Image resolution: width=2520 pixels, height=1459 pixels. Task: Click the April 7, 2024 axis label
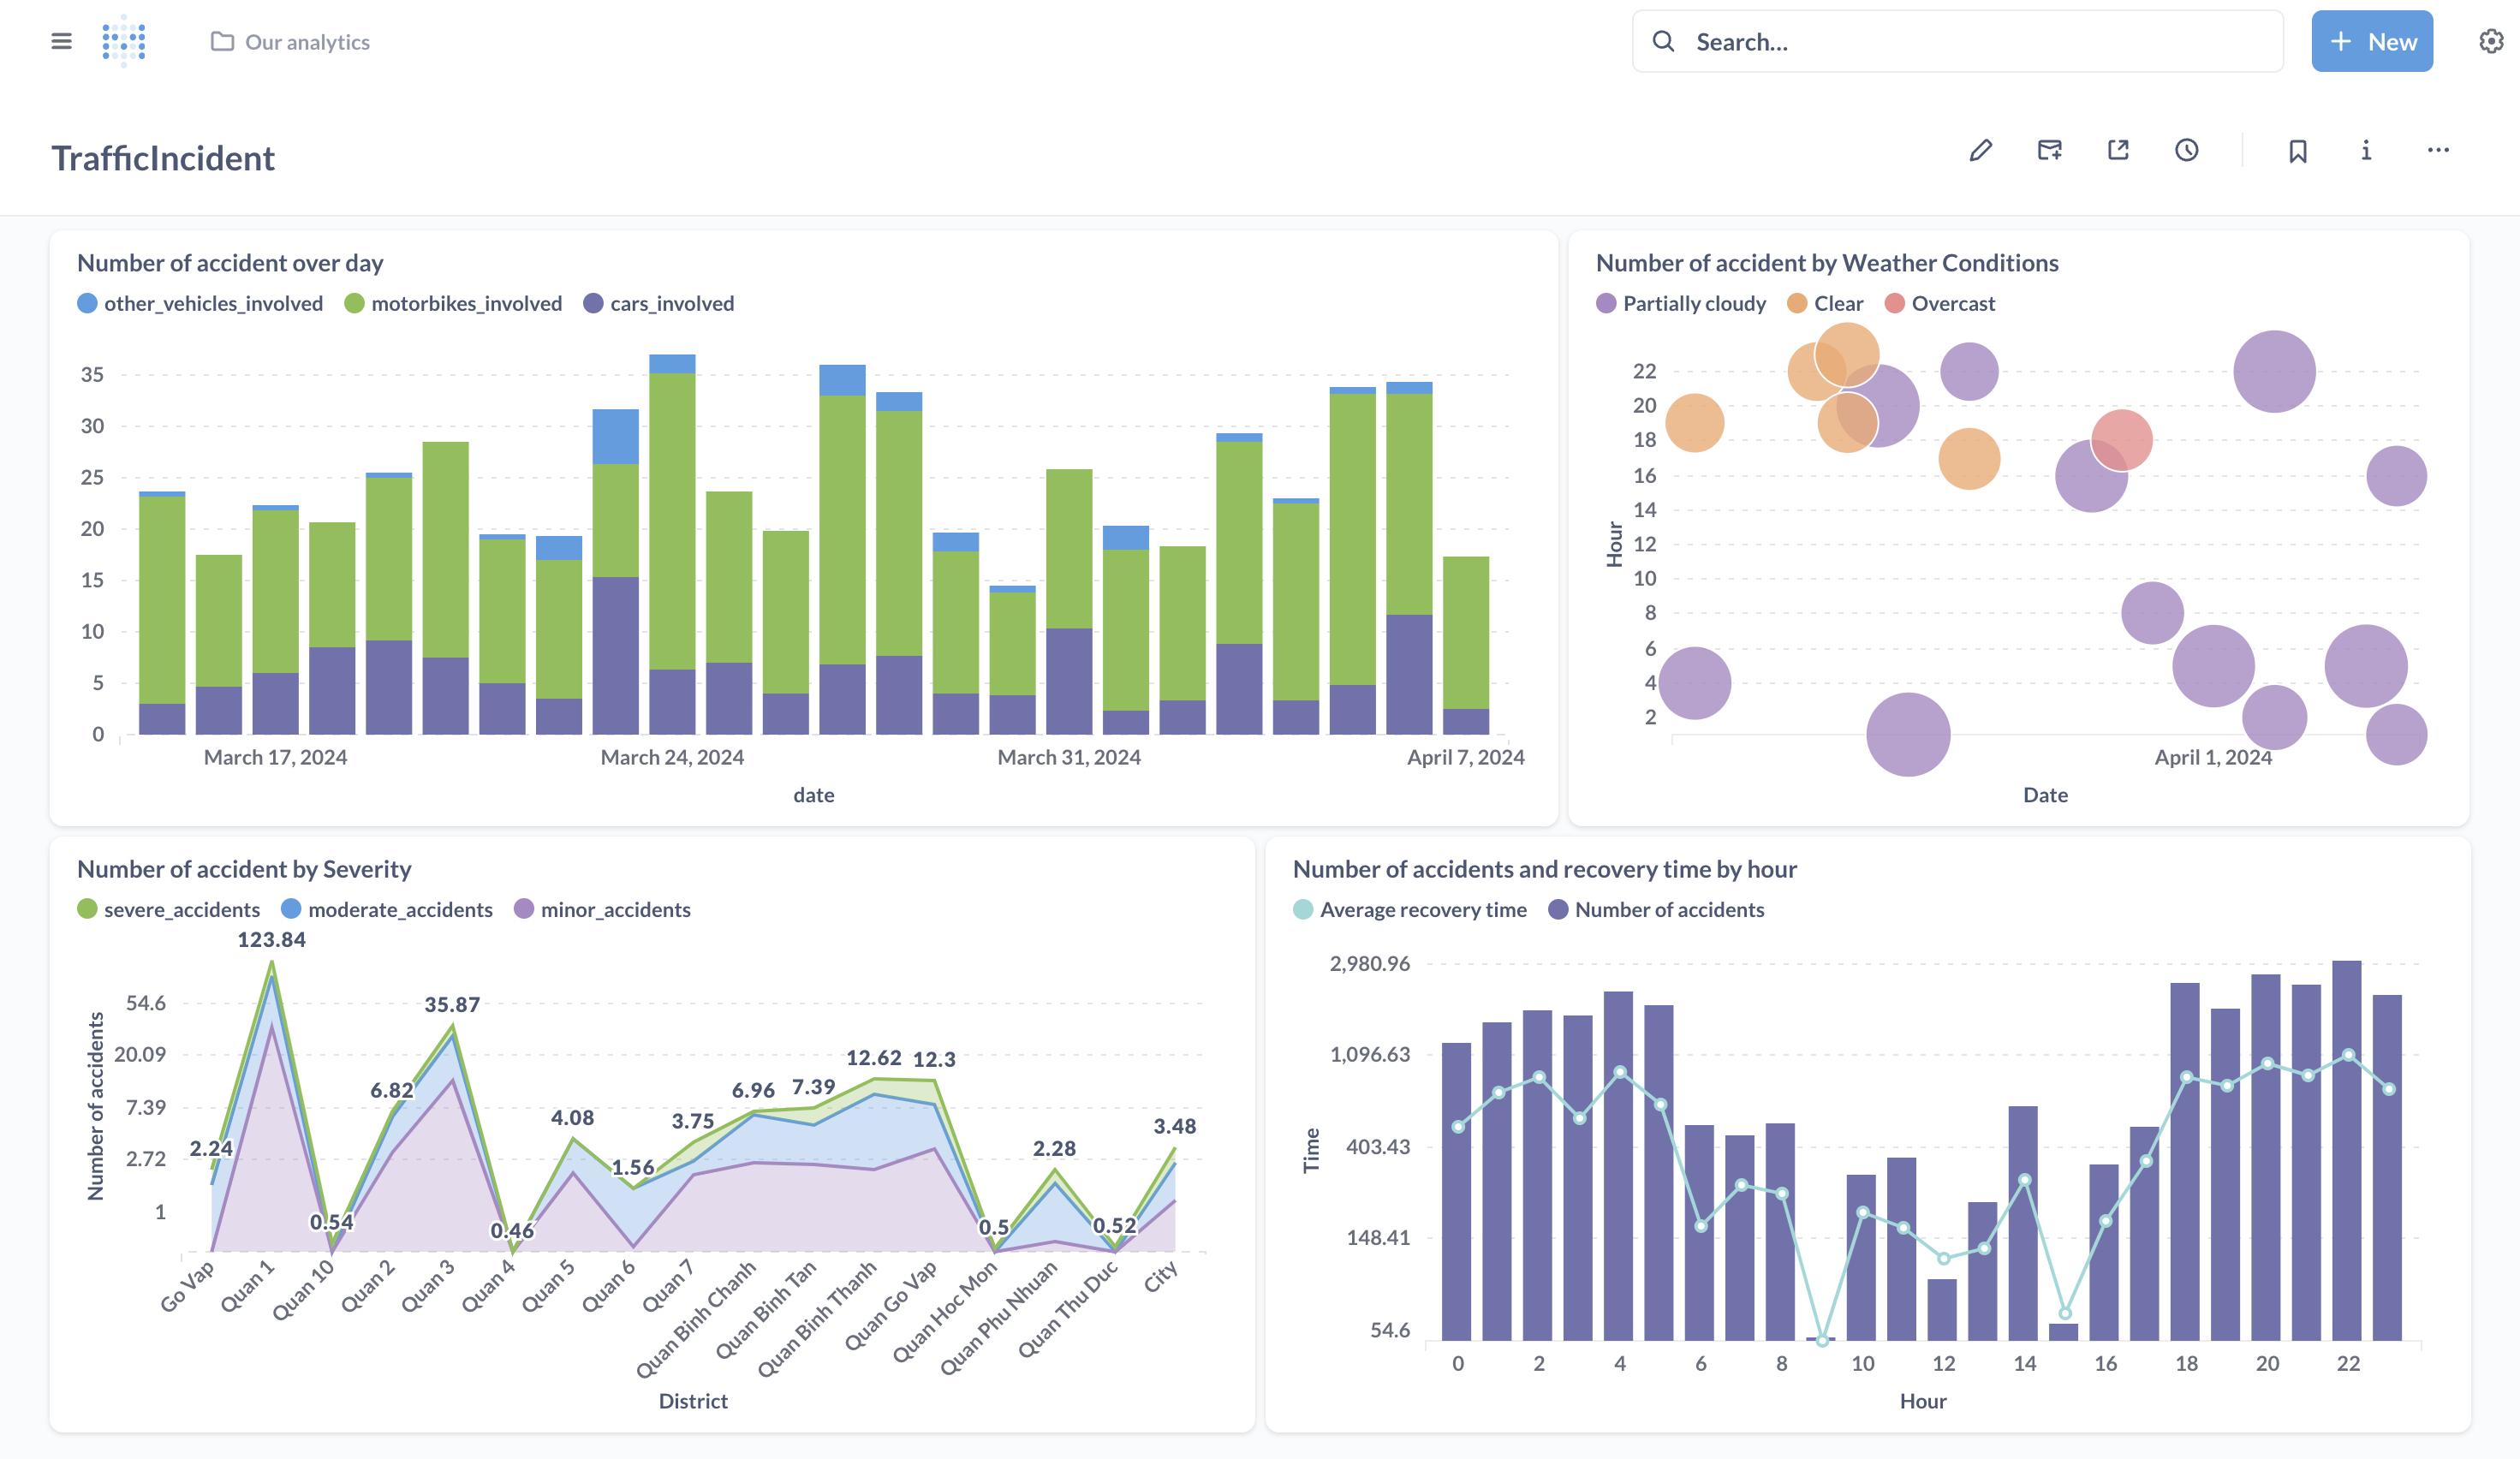click(1466, 757)
